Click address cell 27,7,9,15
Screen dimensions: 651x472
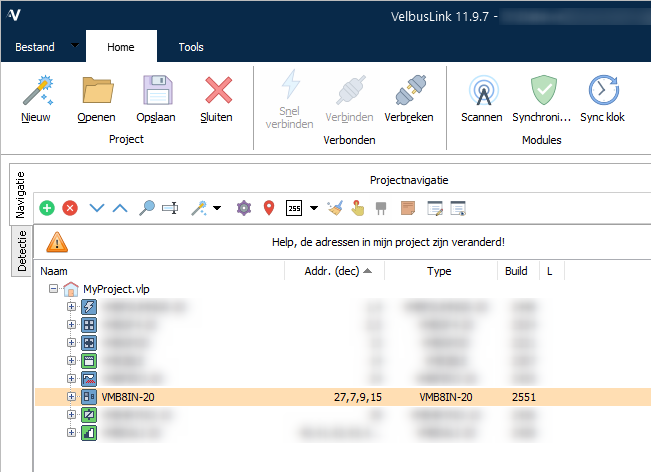[357, 397]
